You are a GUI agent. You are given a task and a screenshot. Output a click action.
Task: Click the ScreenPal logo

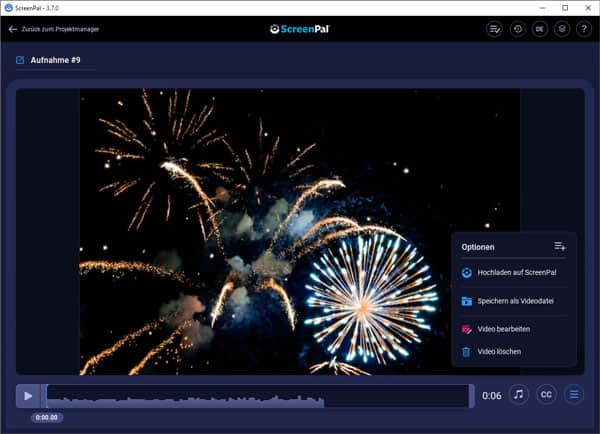(300, 29)
